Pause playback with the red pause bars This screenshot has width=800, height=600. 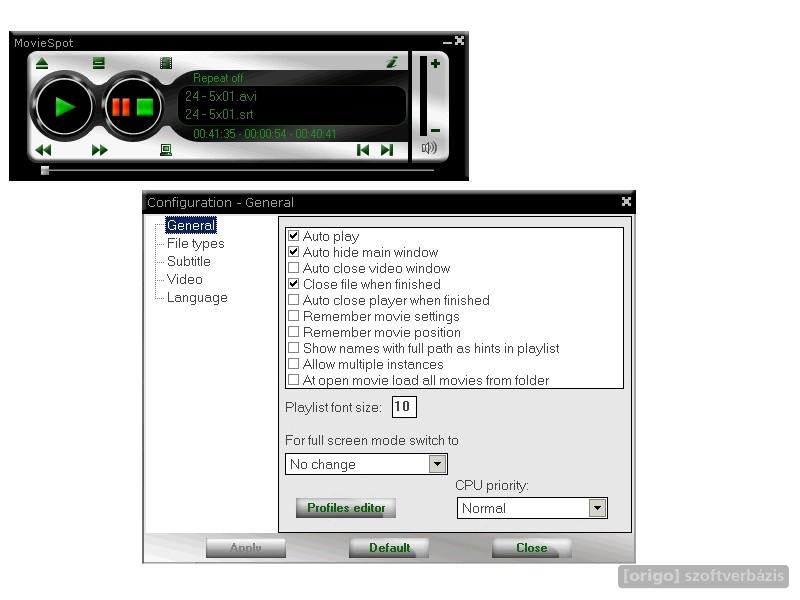tap(121, 107)
